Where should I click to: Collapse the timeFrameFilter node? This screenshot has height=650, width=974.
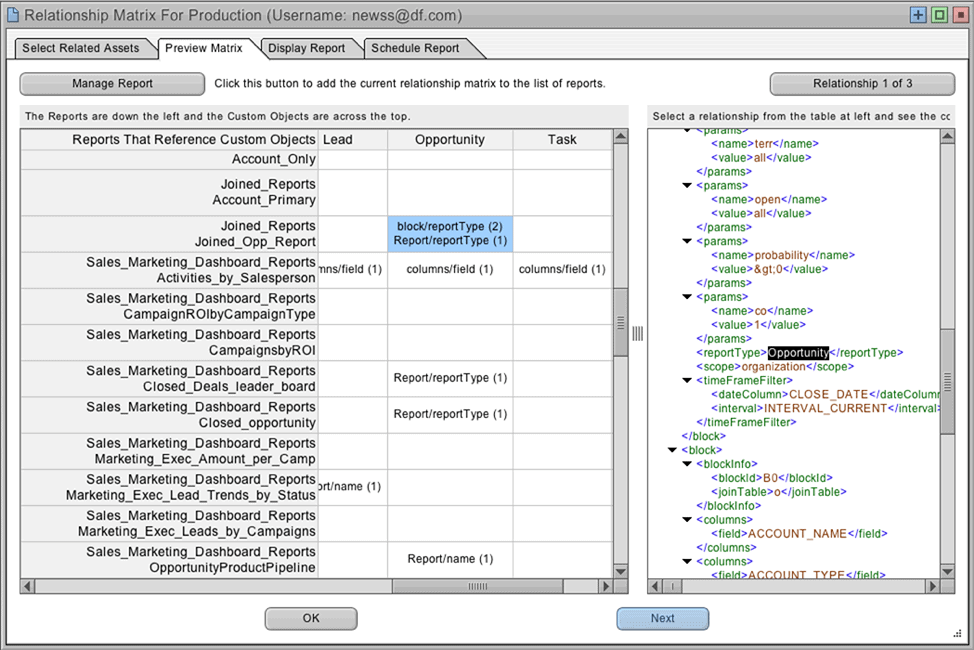click(x=687, y=380)
